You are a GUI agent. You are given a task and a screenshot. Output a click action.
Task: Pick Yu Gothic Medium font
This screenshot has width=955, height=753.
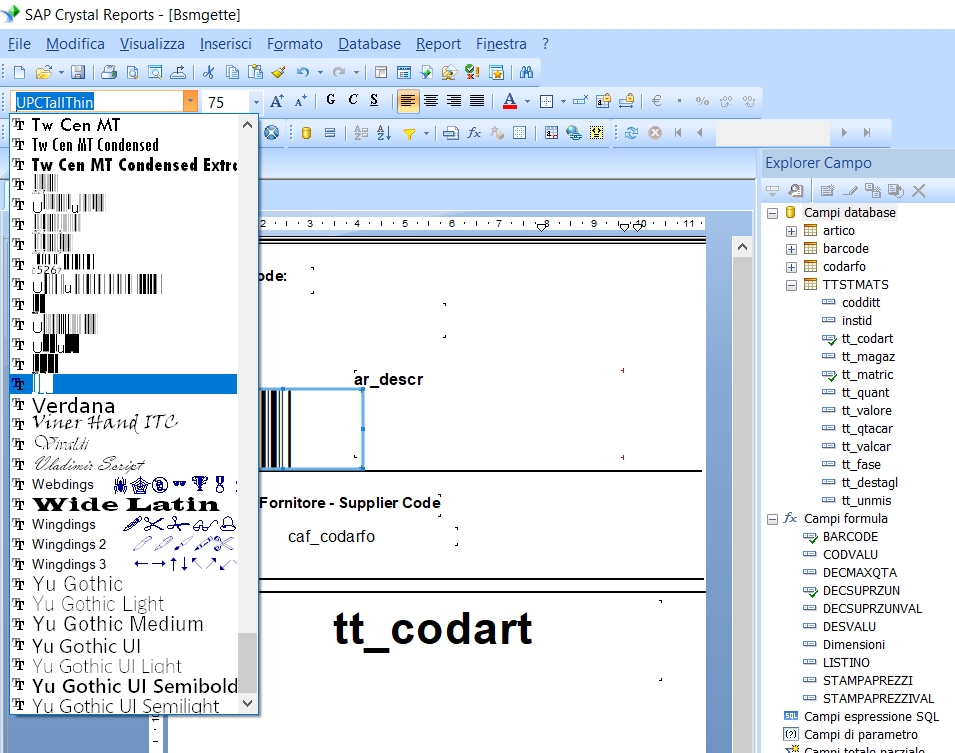point(124,624)
